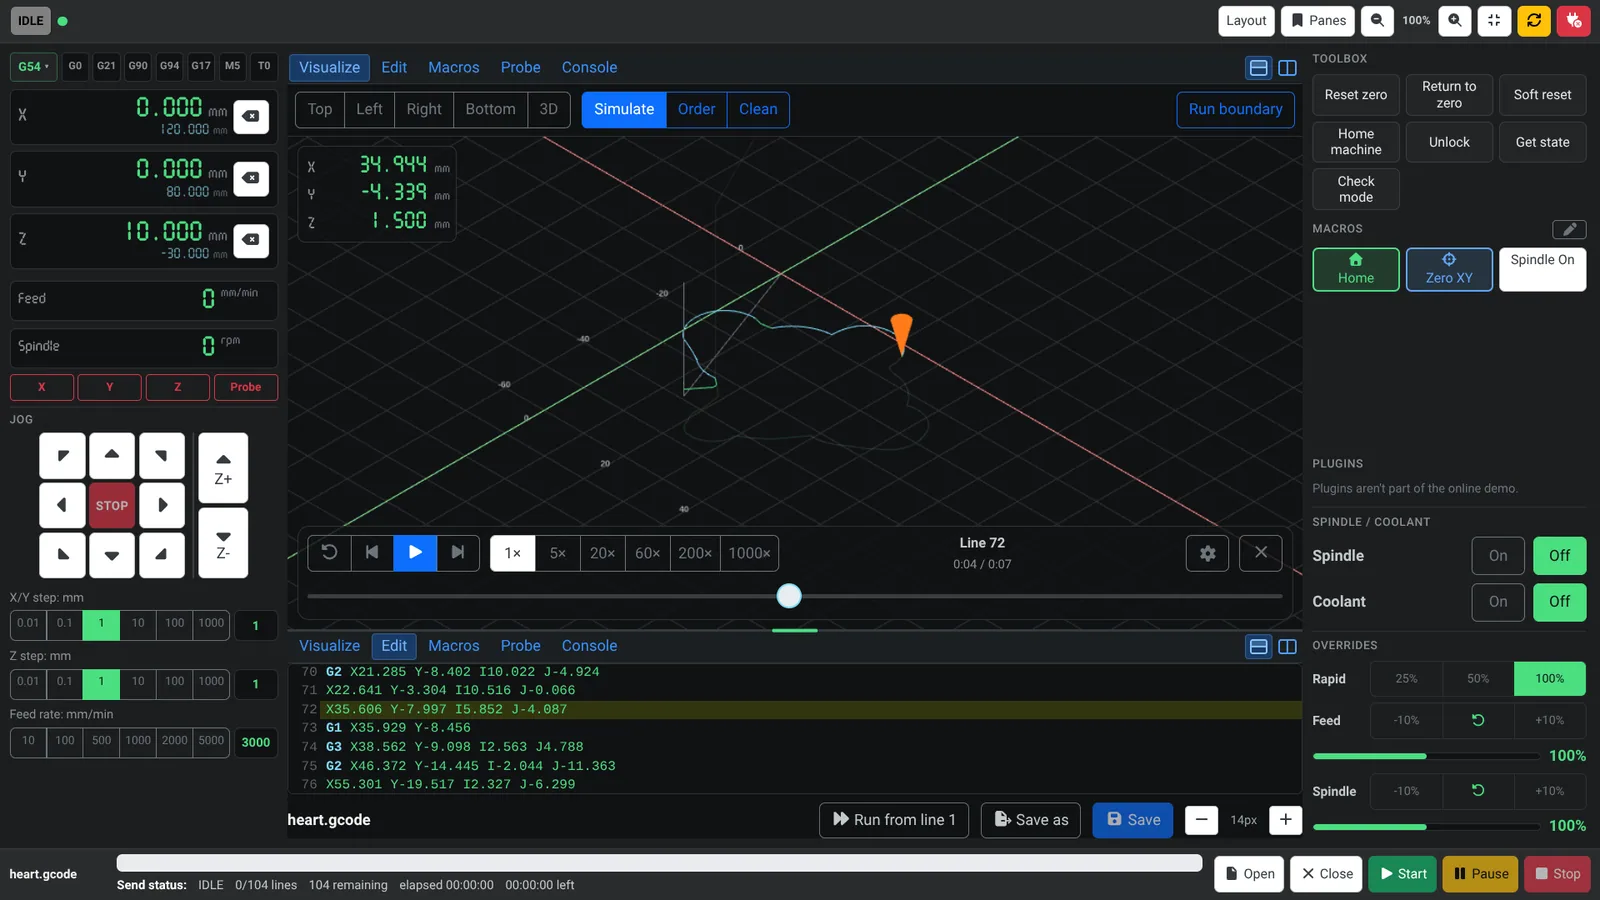Image resolution: width=1600 pixels, height=900 pixels.
Task: Switch to Order visualization mode
Action: [x=696, y=110]
